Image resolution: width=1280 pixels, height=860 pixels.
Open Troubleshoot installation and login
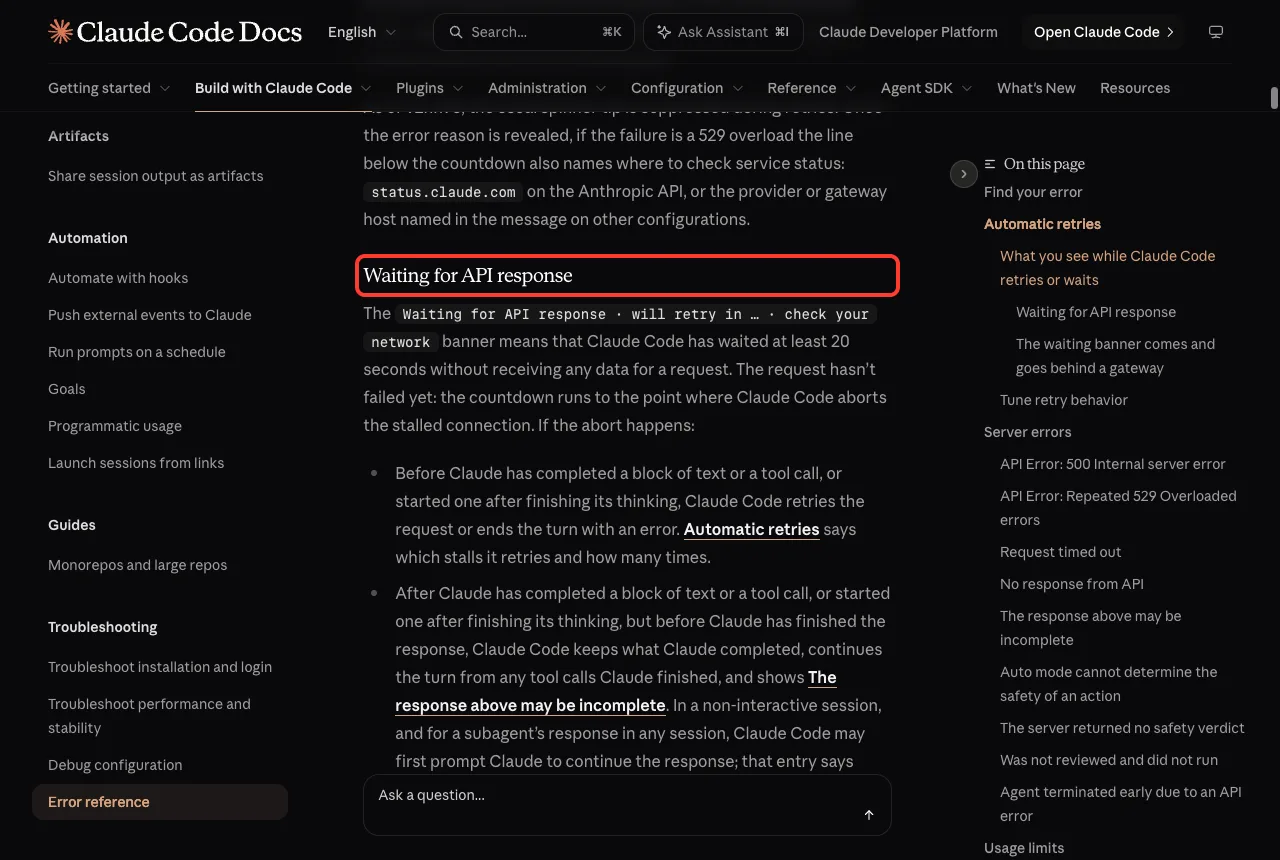160,667
